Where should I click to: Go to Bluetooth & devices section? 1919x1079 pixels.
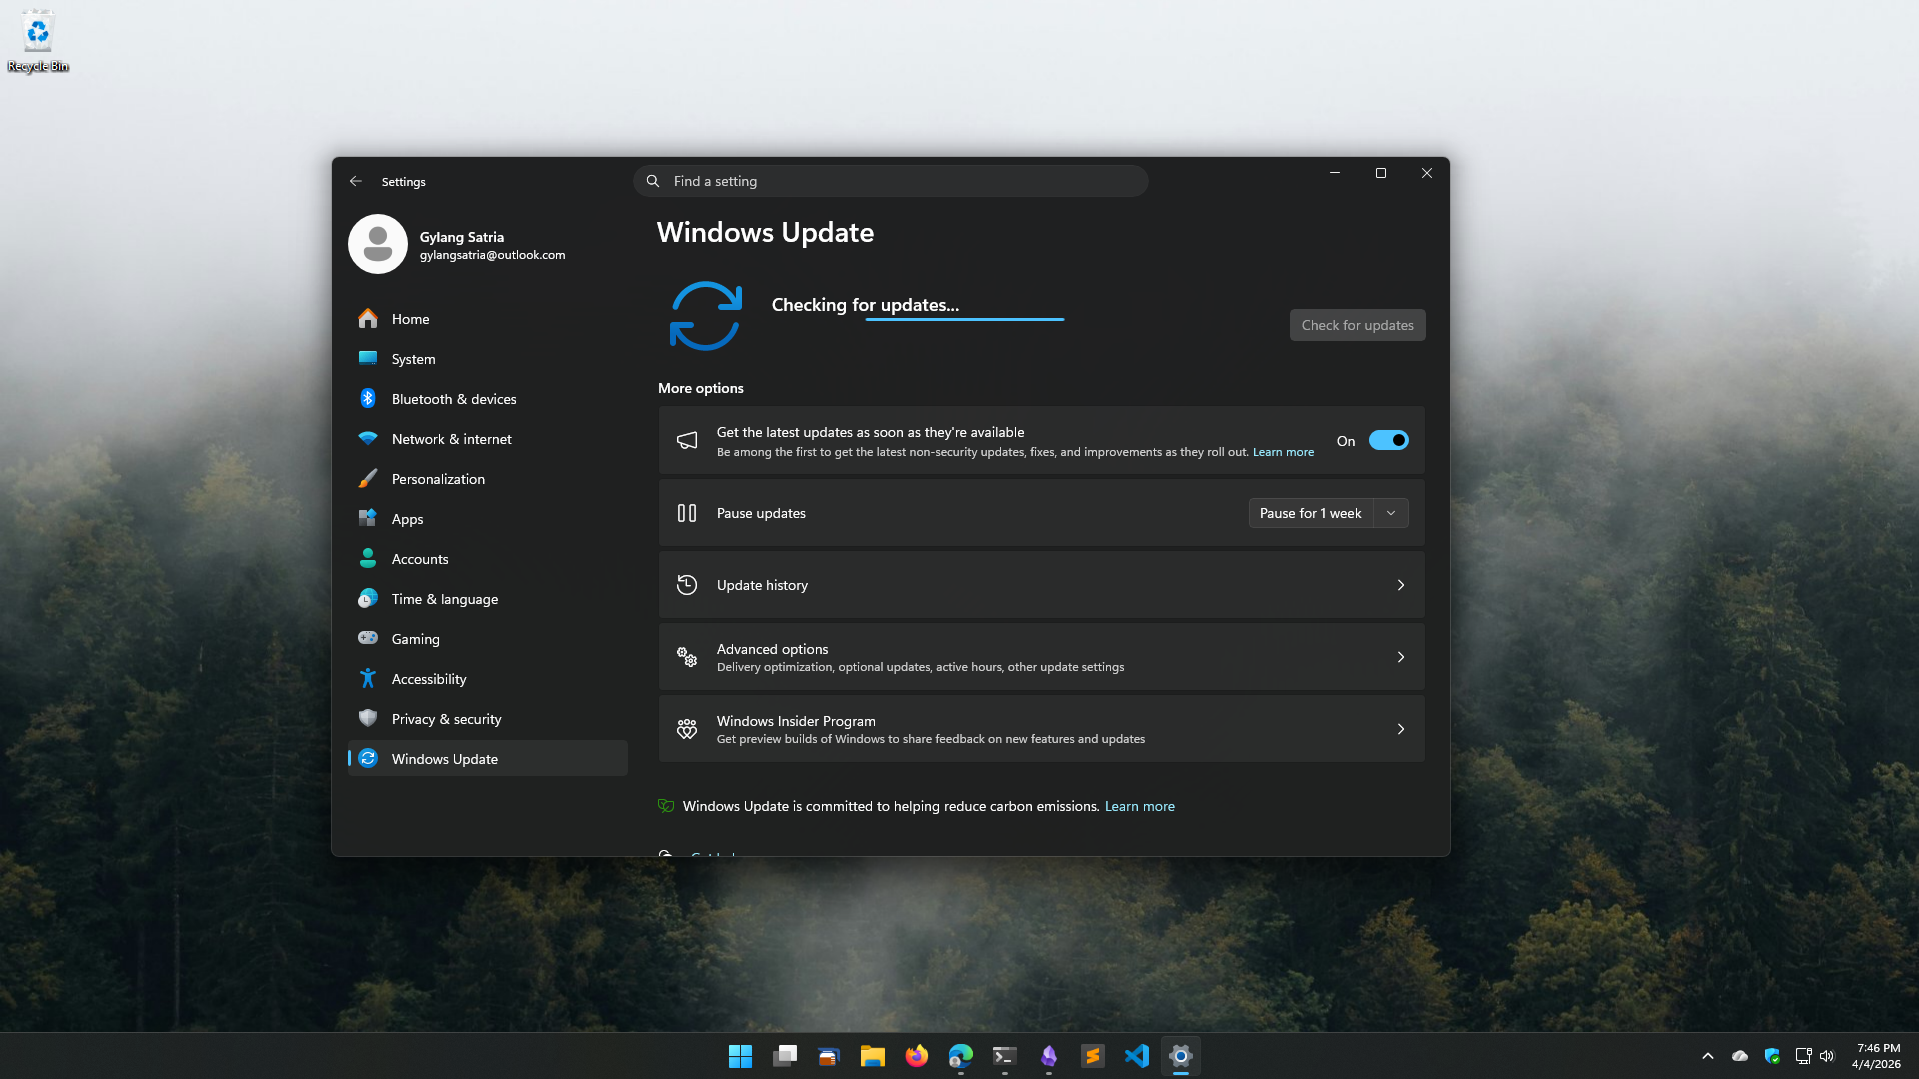(x=454, y=399)
